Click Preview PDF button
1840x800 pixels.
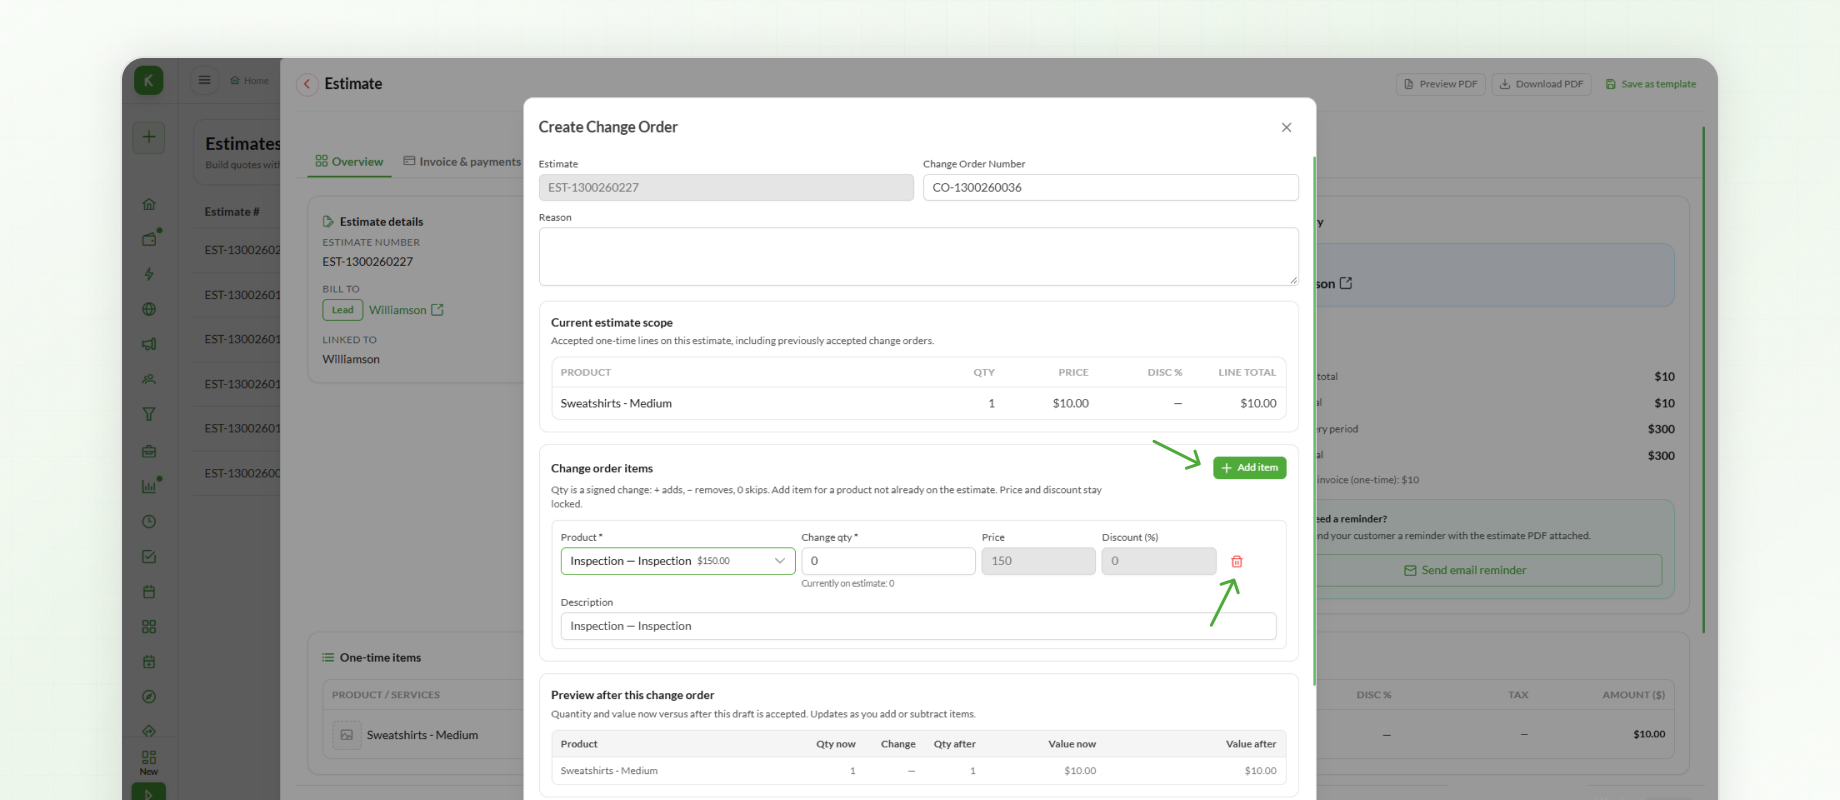point(1441,84)
